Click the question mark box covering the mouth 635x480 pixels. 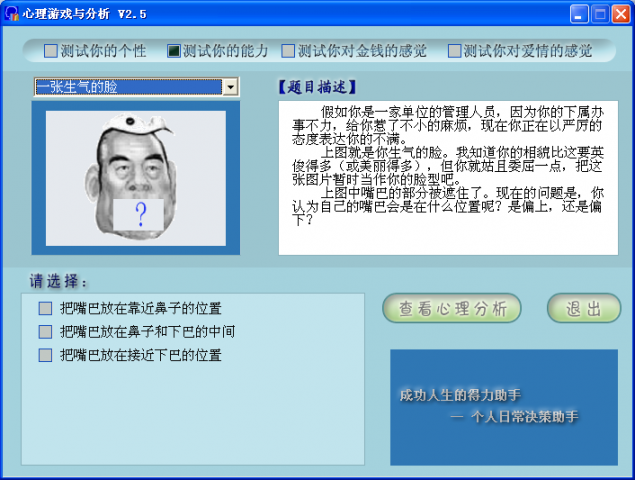pos(141,211)
